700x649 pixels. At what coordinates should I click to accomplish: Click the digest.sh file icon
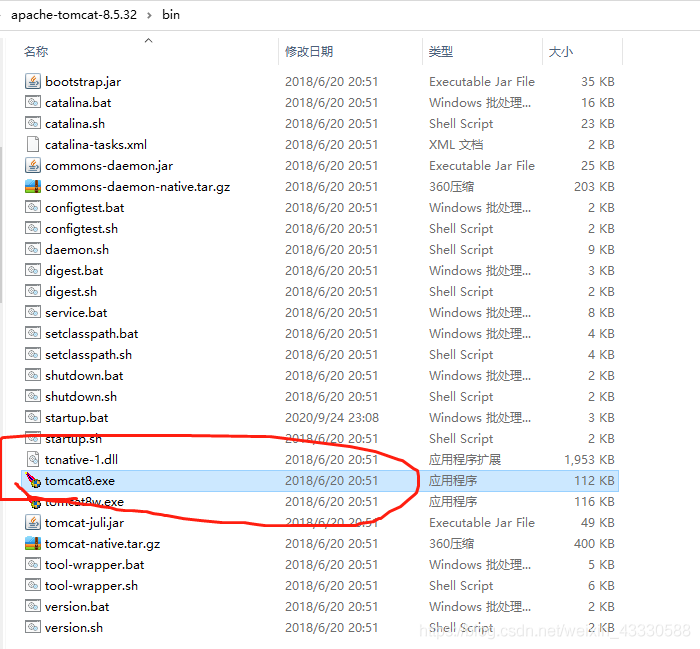tap(33, 291)
